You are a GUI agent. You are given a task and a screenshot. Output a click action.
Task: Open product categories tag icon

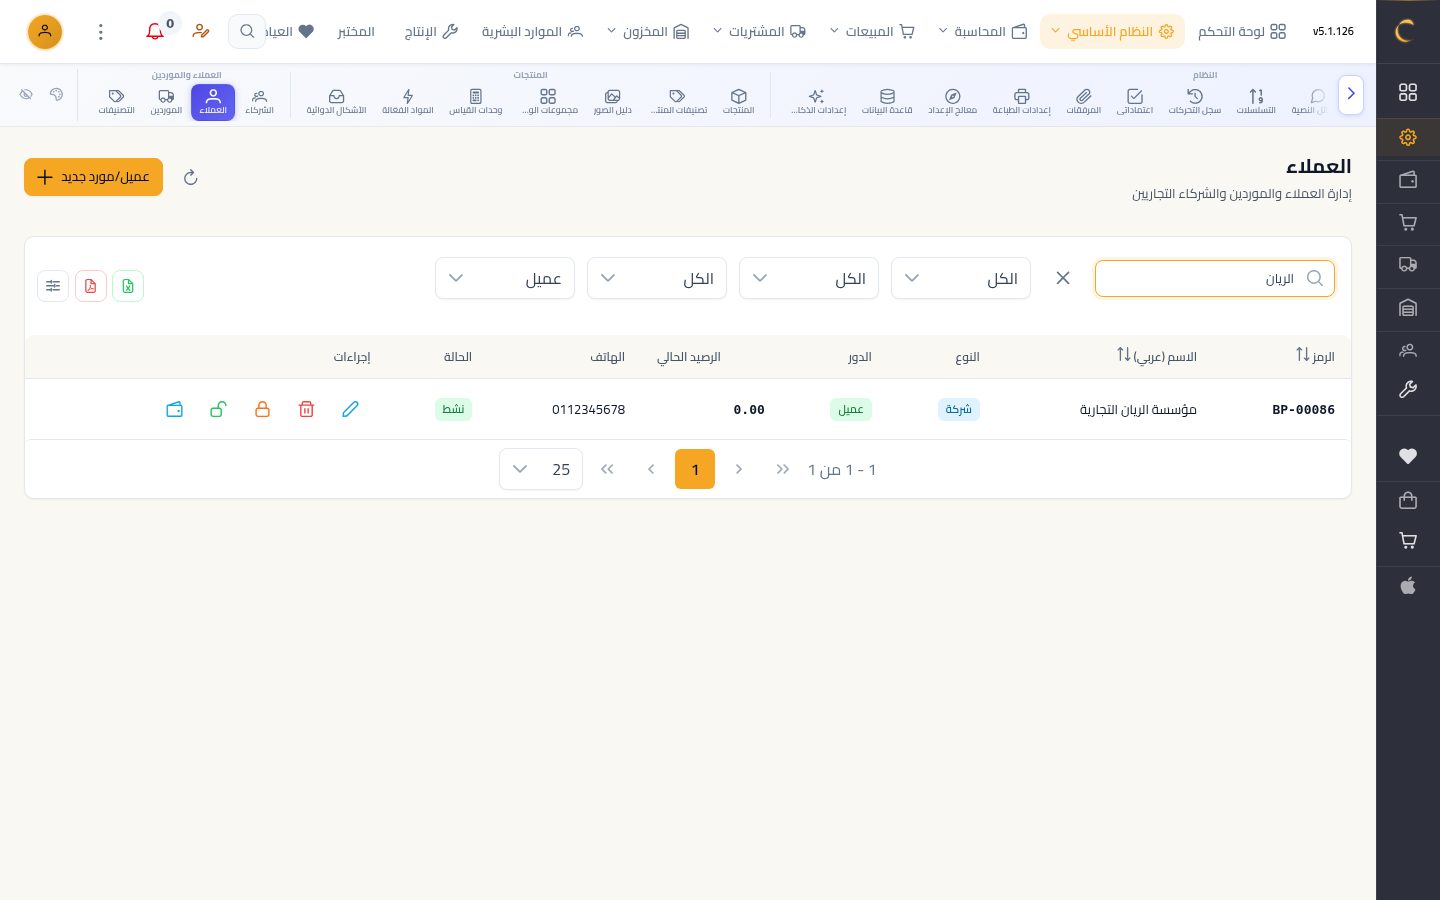pos(678,101)
